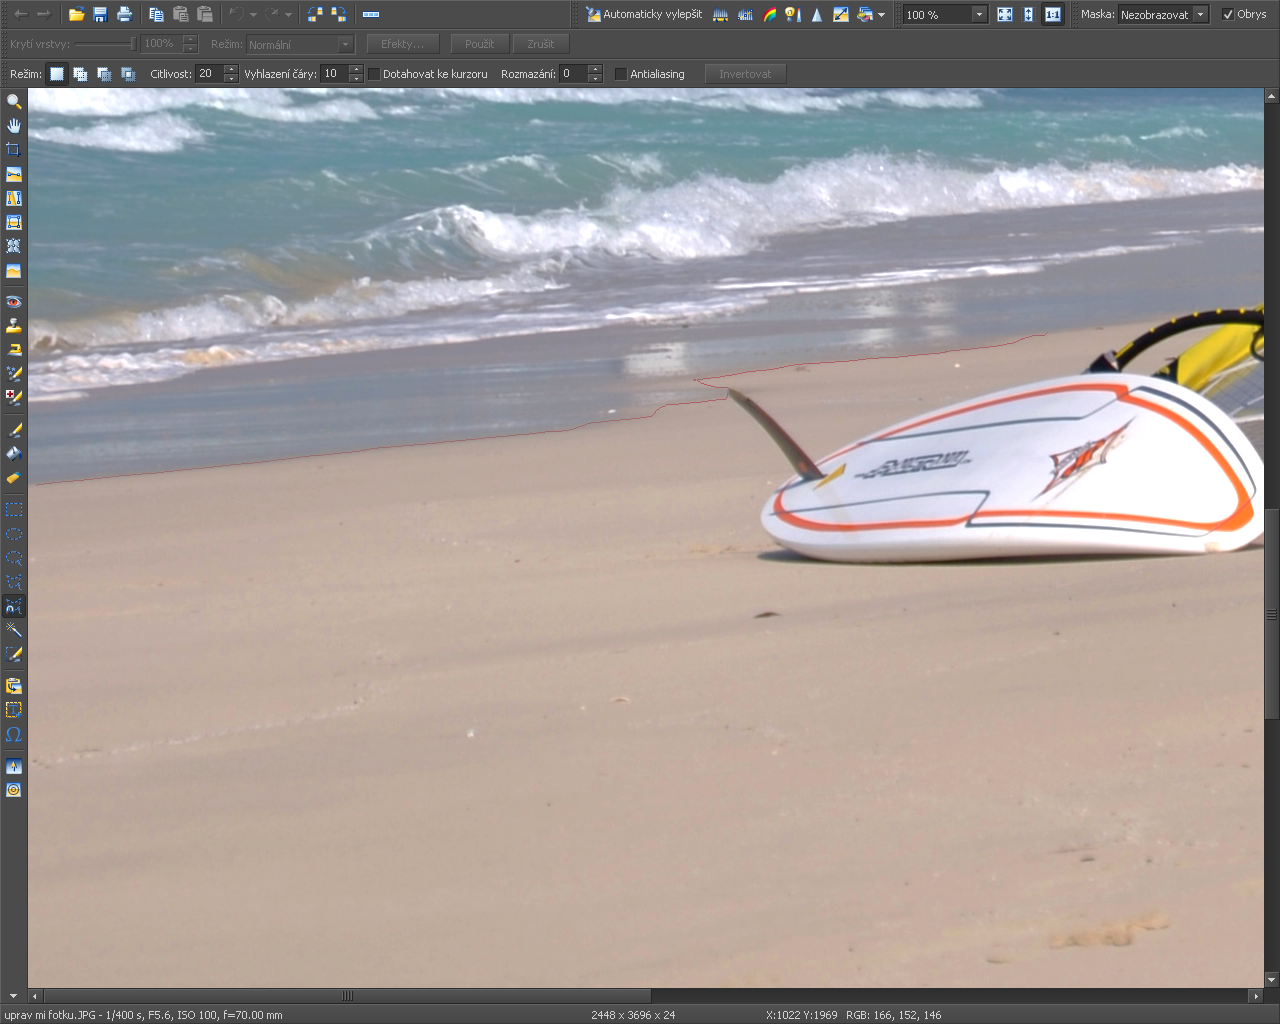Open the zoom percentage dropdown
1280x1024 pixels.
coord(979,15)
